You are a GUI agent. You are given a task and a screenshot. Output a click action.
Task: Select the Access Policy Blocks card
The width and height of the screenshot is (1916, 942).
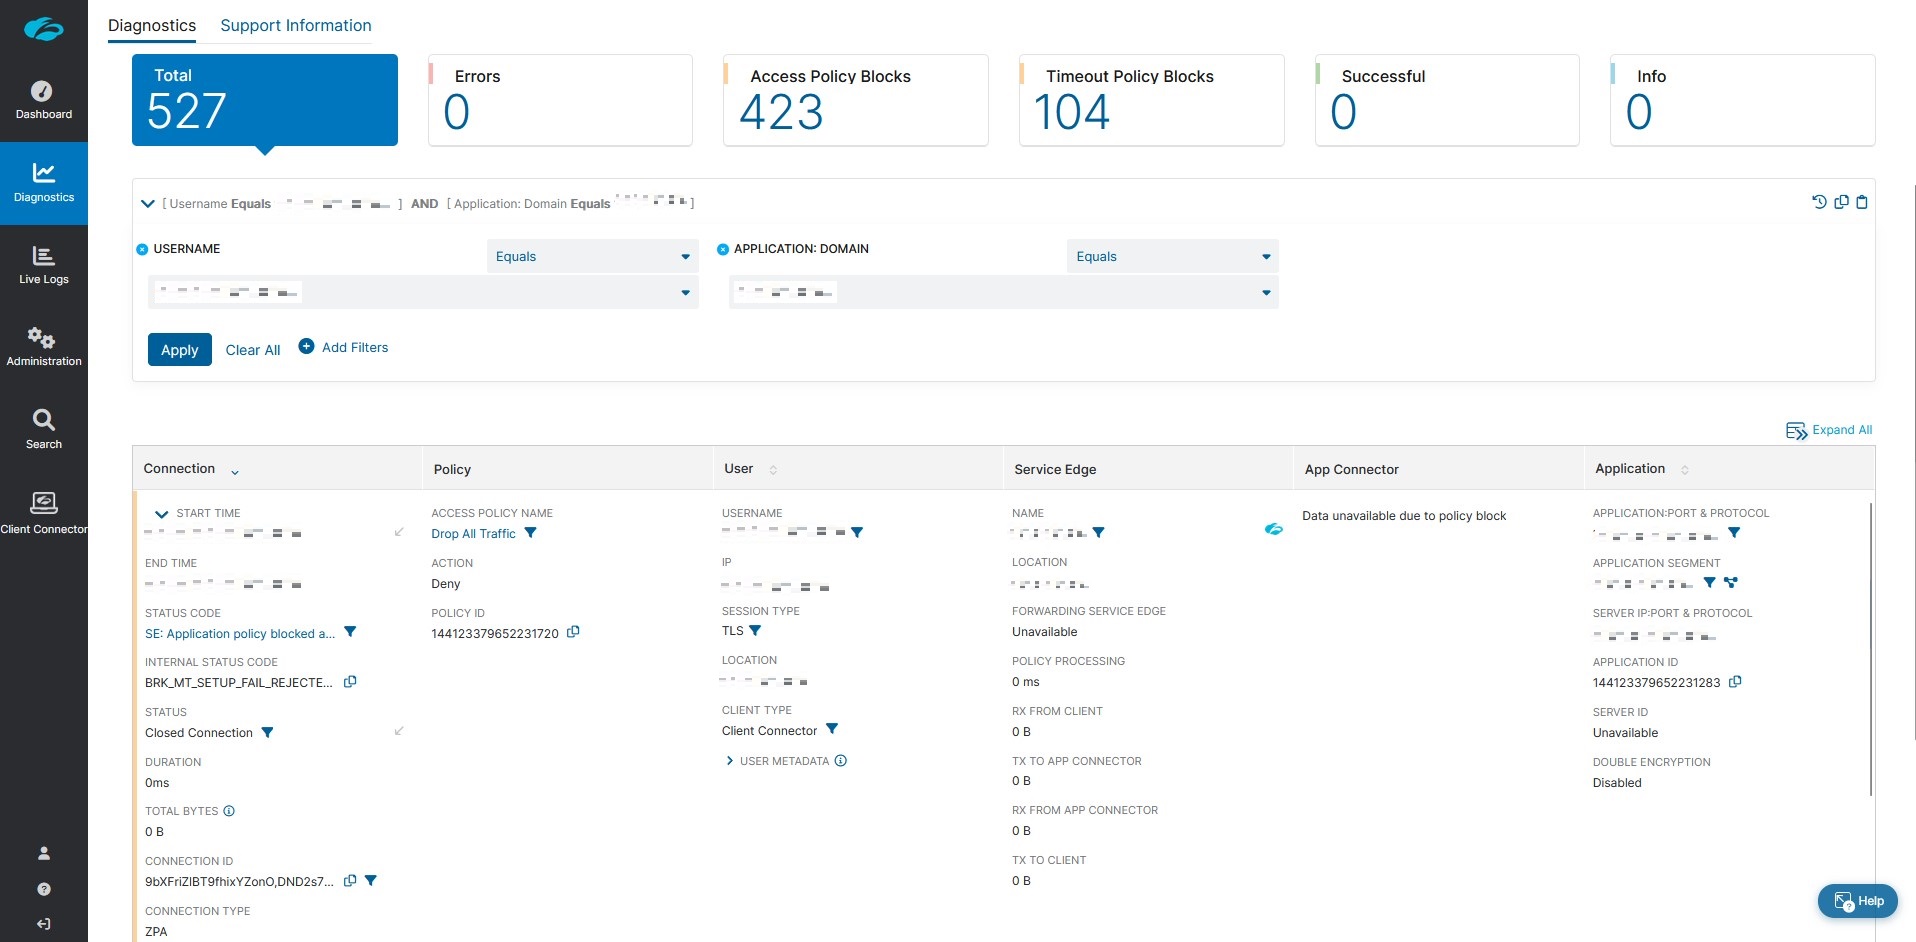(x=856, y=100)
